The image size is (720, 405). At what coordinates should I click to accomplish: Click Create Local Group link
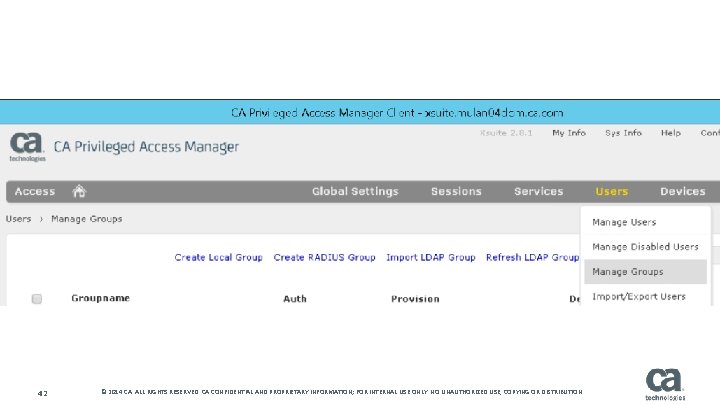pos(218,258)
